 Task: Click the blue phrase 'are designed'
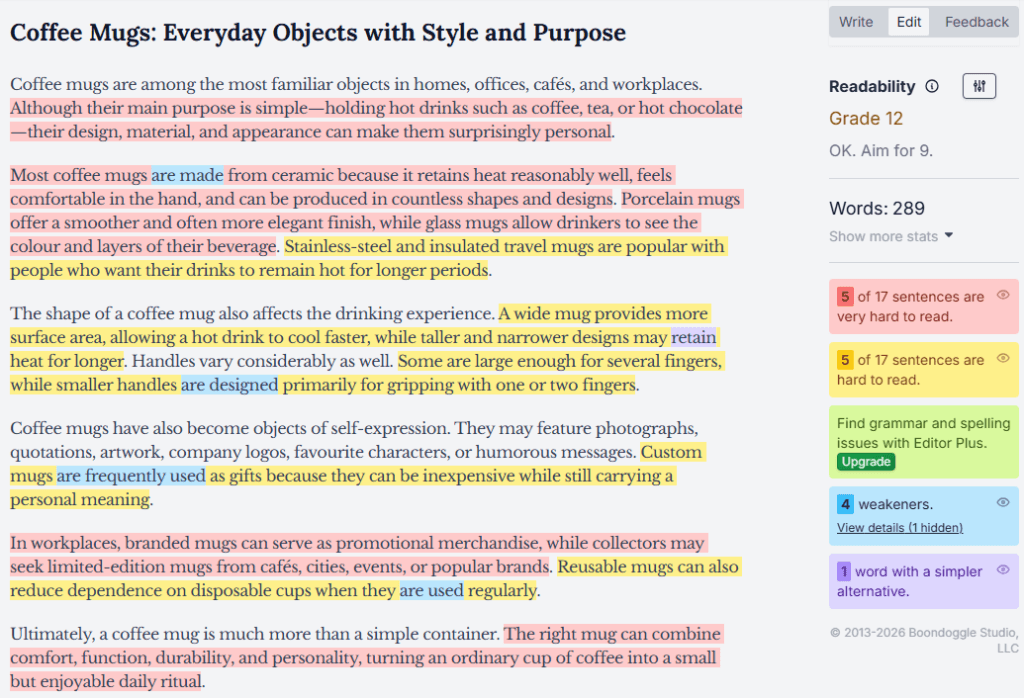pyautogui.click(x=229, y=385)
